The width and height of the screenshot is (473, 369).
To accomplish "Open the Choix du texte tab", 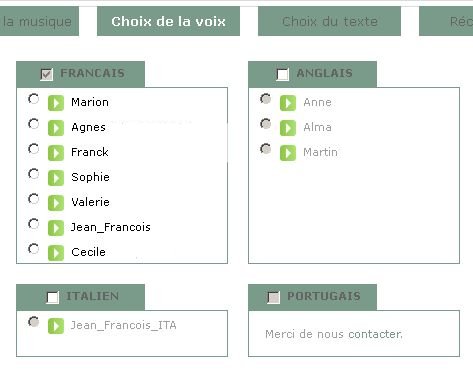I will [329, 21].
